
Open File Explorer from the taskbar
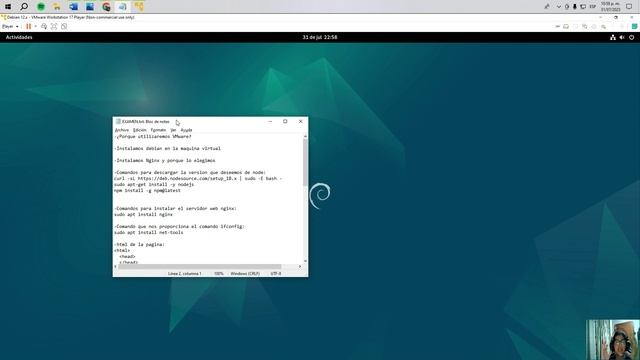click(x=57, y=7)
